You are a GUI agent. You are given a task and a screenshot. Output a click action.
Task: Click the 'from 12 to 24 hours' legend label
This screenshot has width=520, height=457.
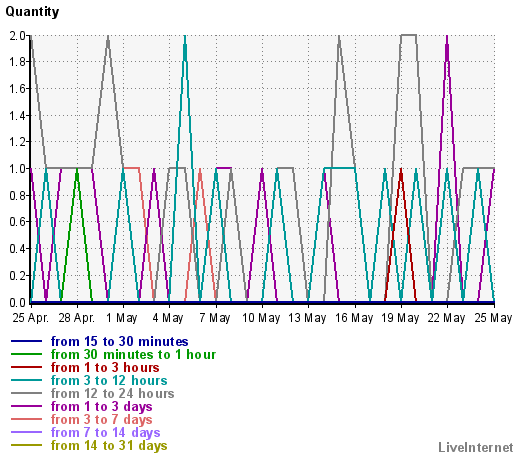point(112,393)
